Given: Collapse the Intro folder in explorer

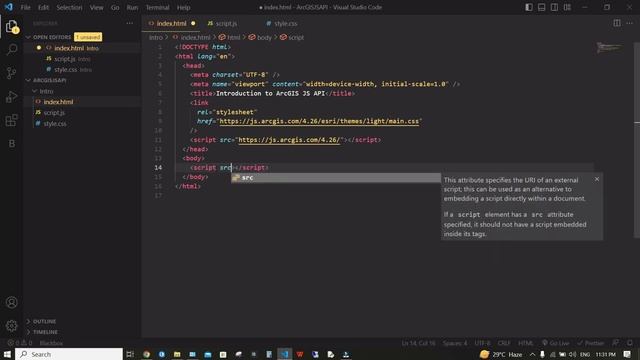Looking at the screenshot, I should (x=46, y=91).
